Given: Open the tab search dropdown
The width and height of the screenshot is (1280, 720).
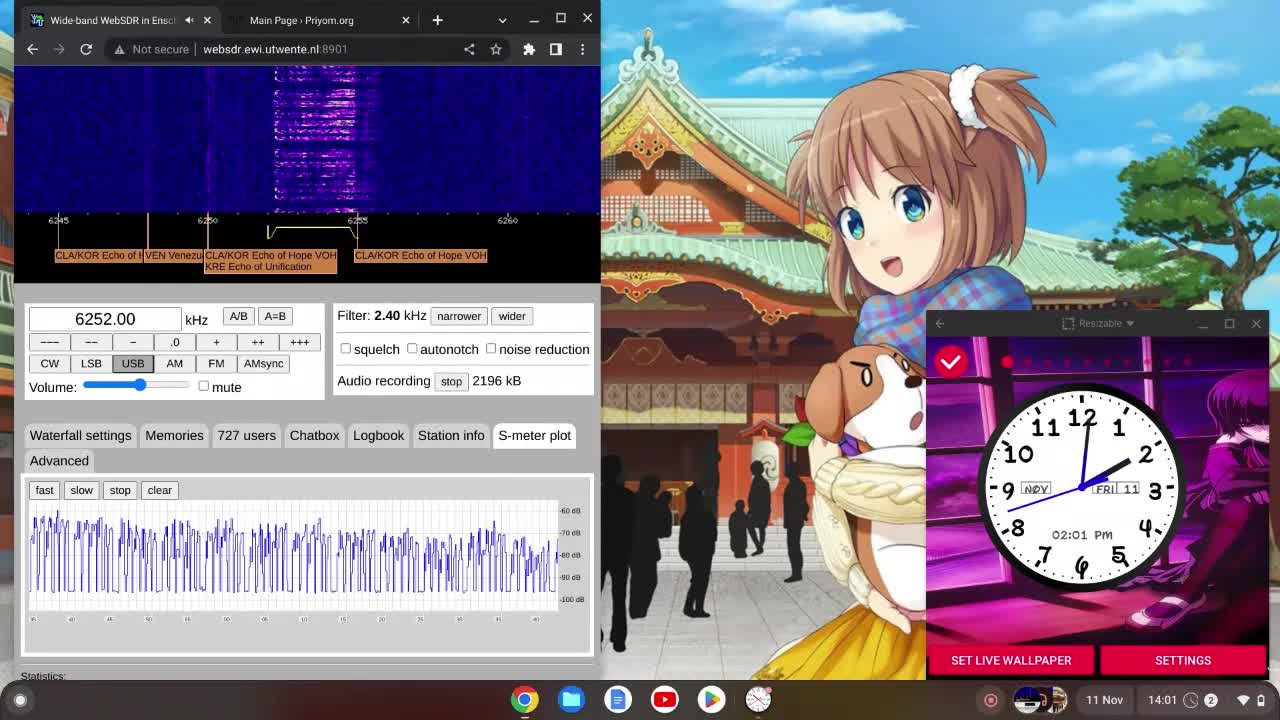Looking at the screenshot, I should [x=502, y=20].
